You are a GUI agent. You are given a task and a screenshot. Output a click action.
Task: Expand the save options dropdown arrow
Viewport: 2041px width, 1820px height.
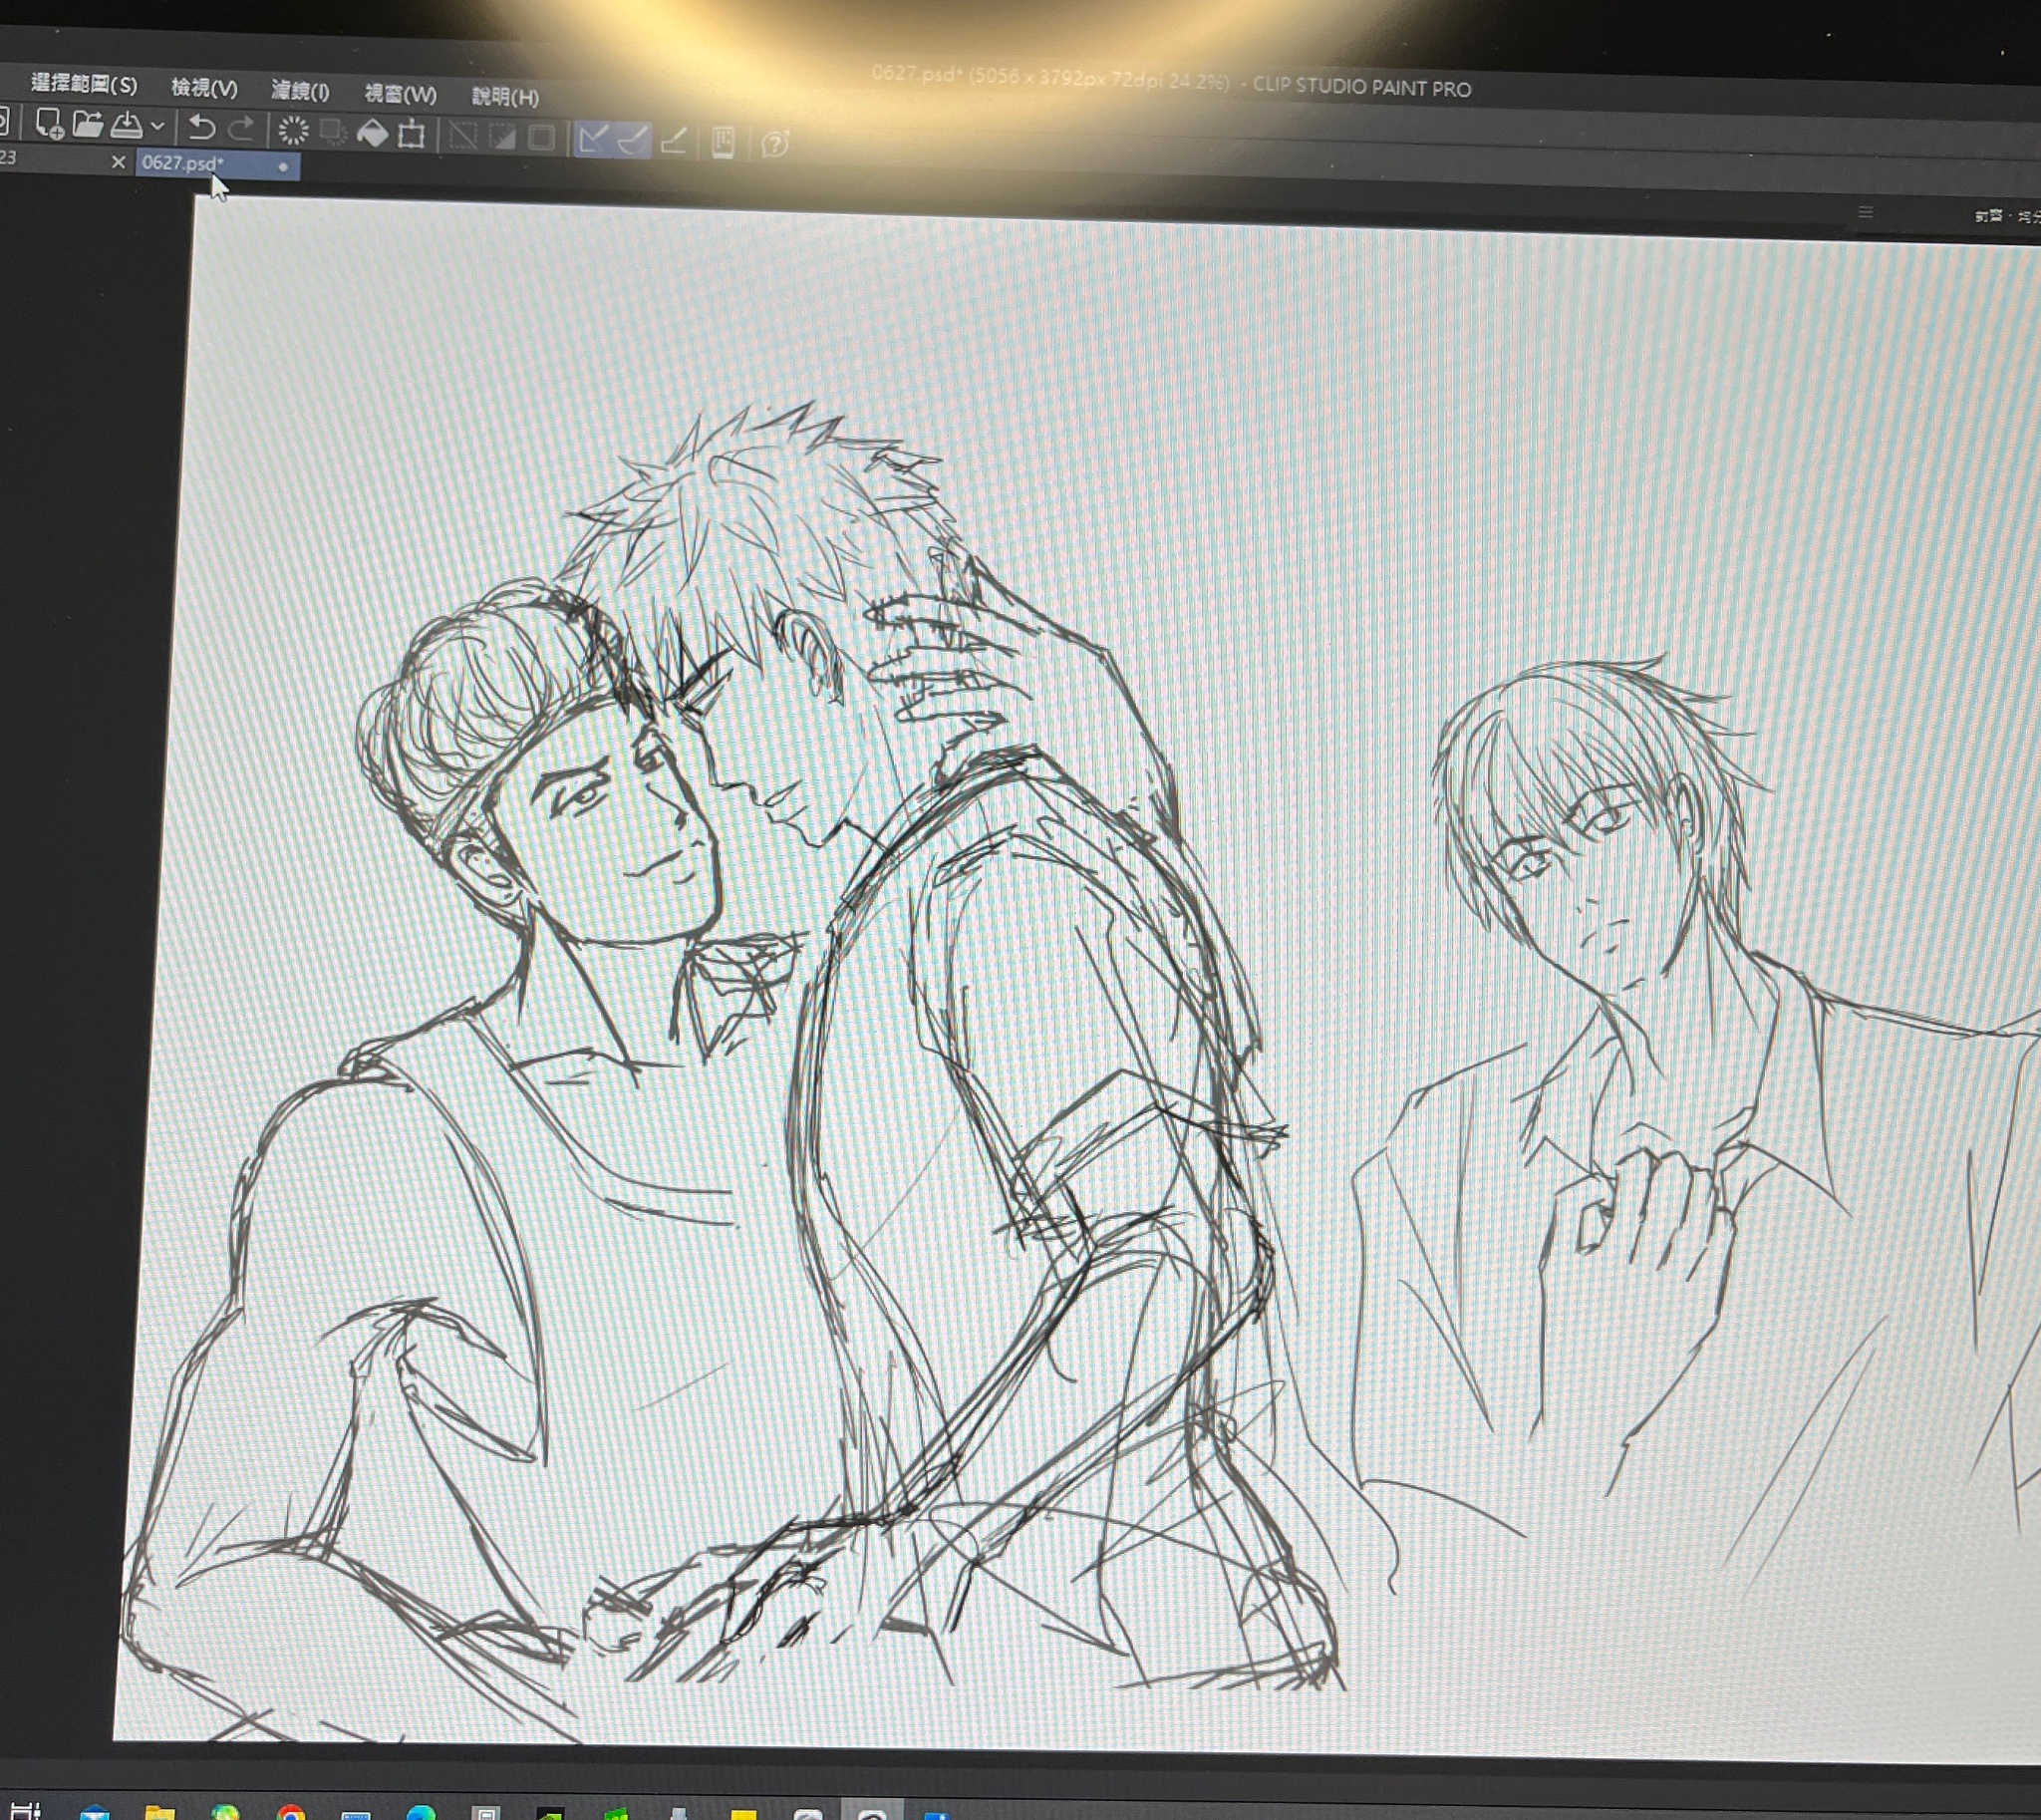click(x=157, y=127)
